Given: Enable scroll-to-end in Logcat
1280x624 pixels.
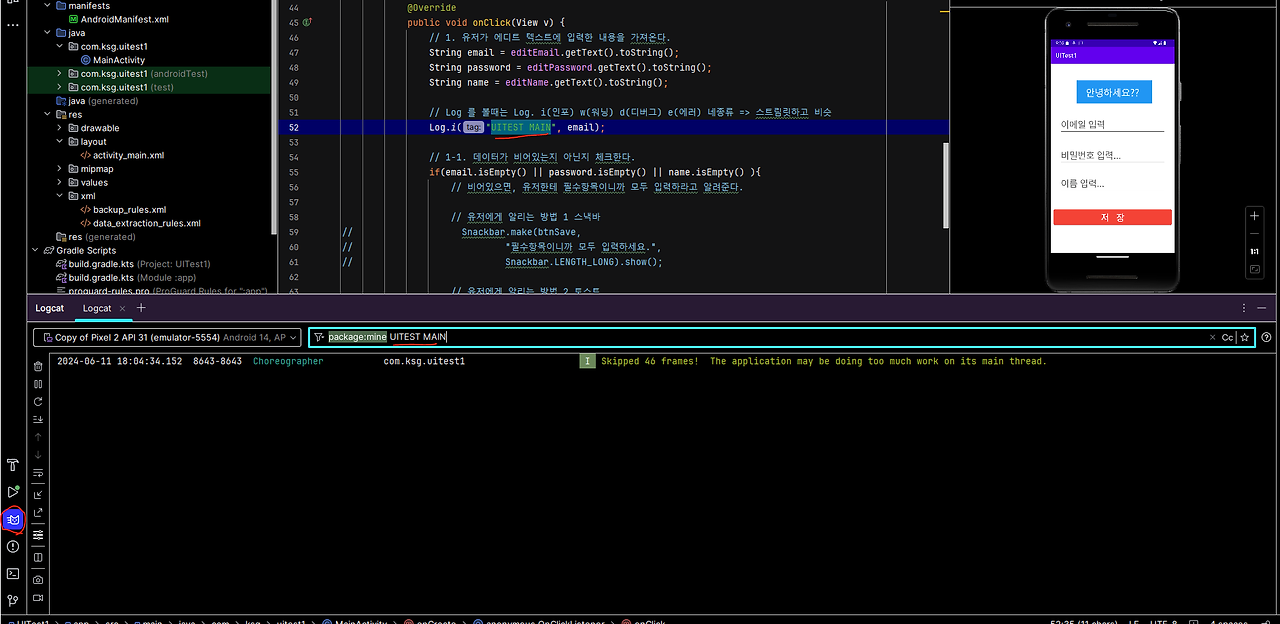Looking at the screenshot, I should pos(37,418).
